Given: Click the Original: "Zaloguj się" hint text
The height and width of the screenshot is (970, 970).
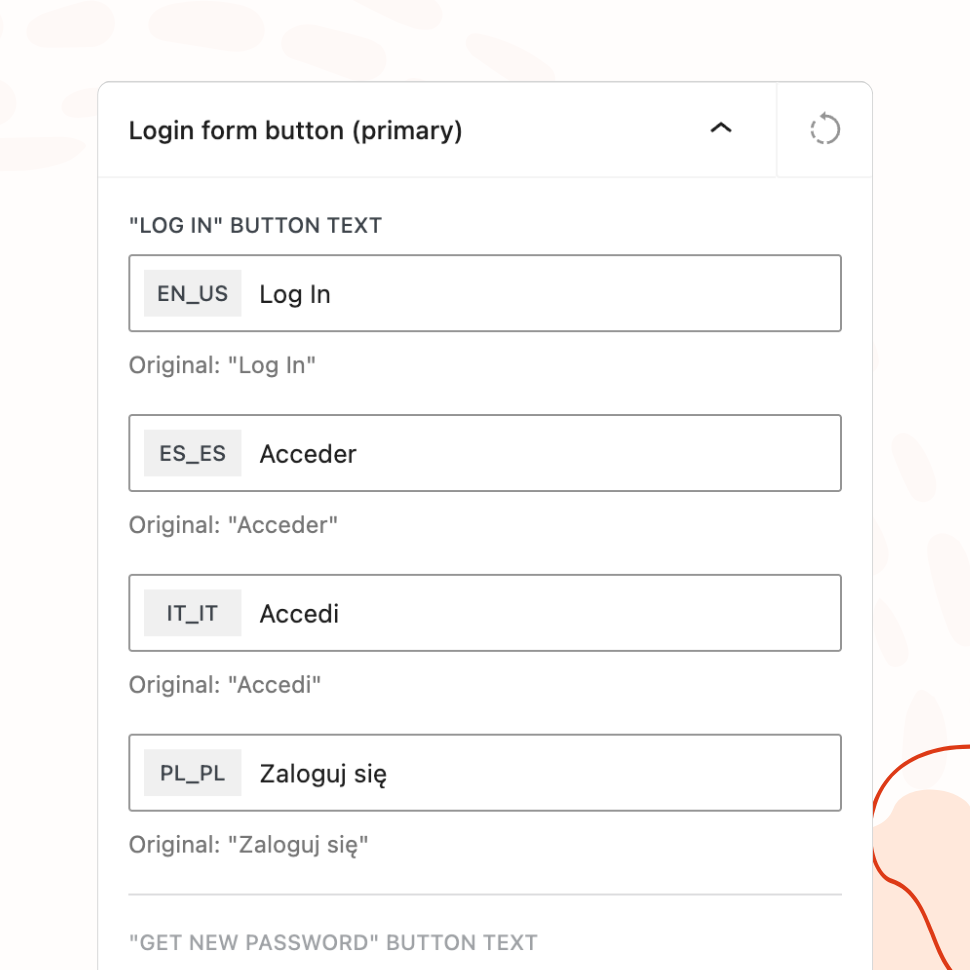Looking at the screenshot, I should pyautogui.click(x=249, y=845).
